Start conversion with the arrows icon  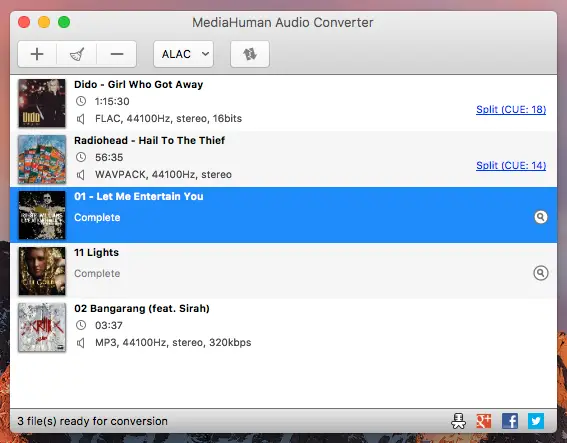point(250,54)
